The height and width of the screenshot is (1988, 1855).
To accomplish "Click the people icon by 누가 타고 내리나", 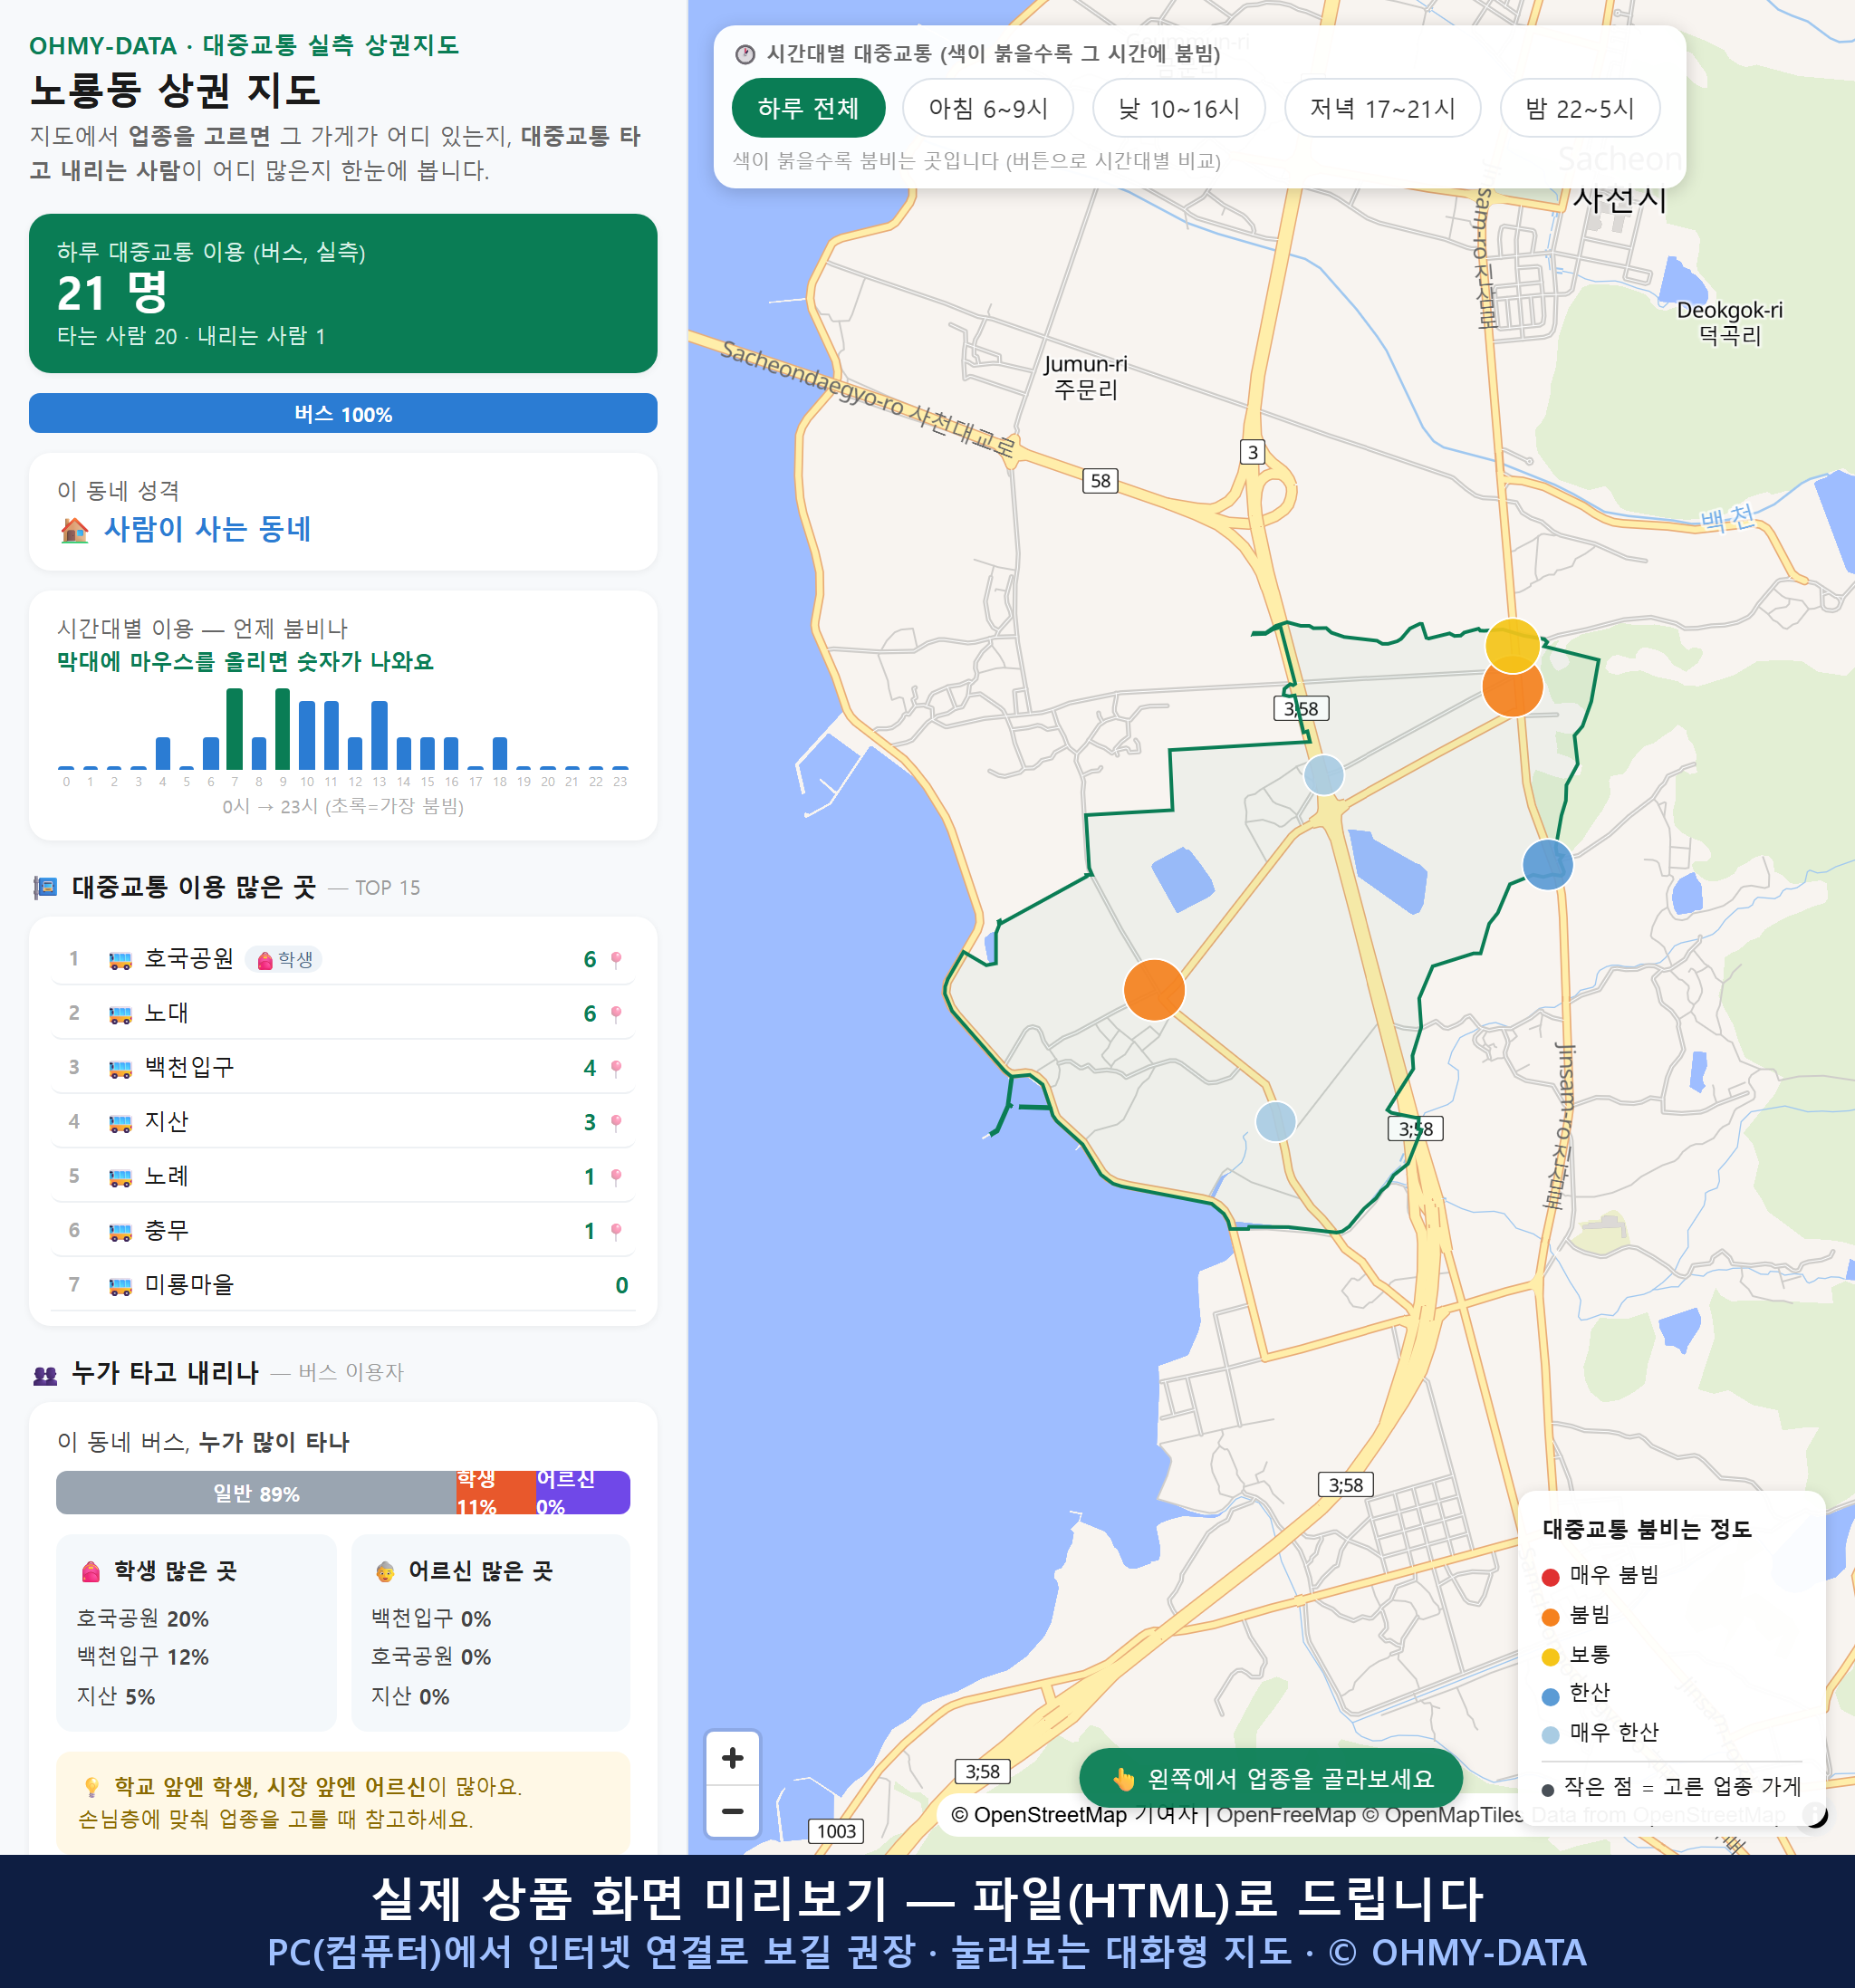I will point(45,1374).
